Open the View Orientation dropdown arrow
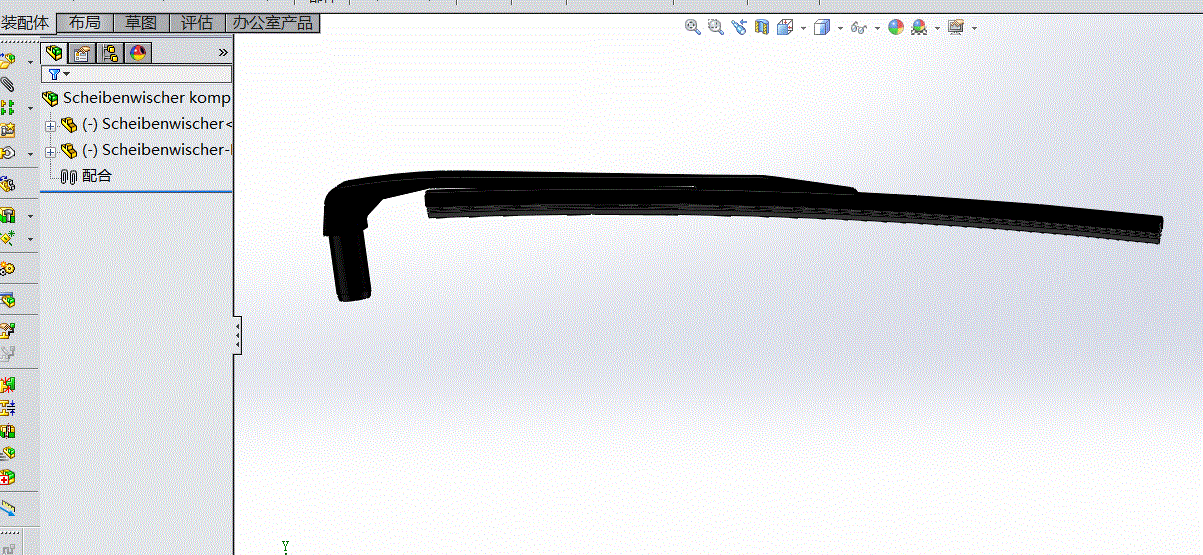Viewport: 1203px width, 555px height. pos(803,28)
